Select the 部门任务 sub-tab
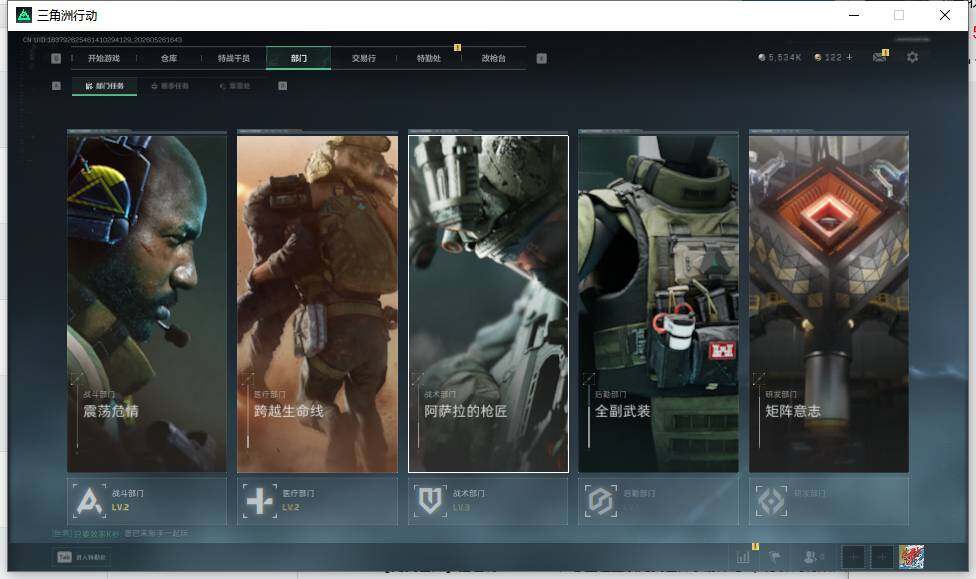 pos(105,86)
